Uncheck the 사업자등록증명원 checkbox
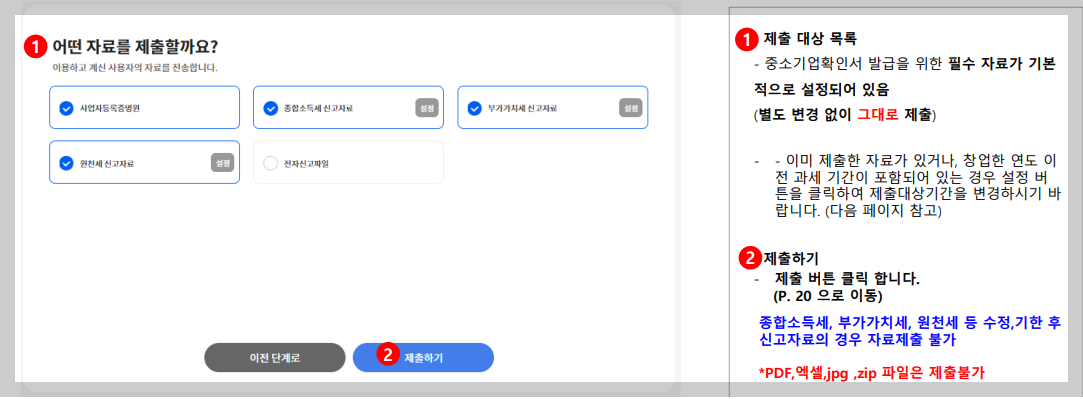The height and width of the screenshot is (399, 1083). pyautogui.click(x=66, y=108)
